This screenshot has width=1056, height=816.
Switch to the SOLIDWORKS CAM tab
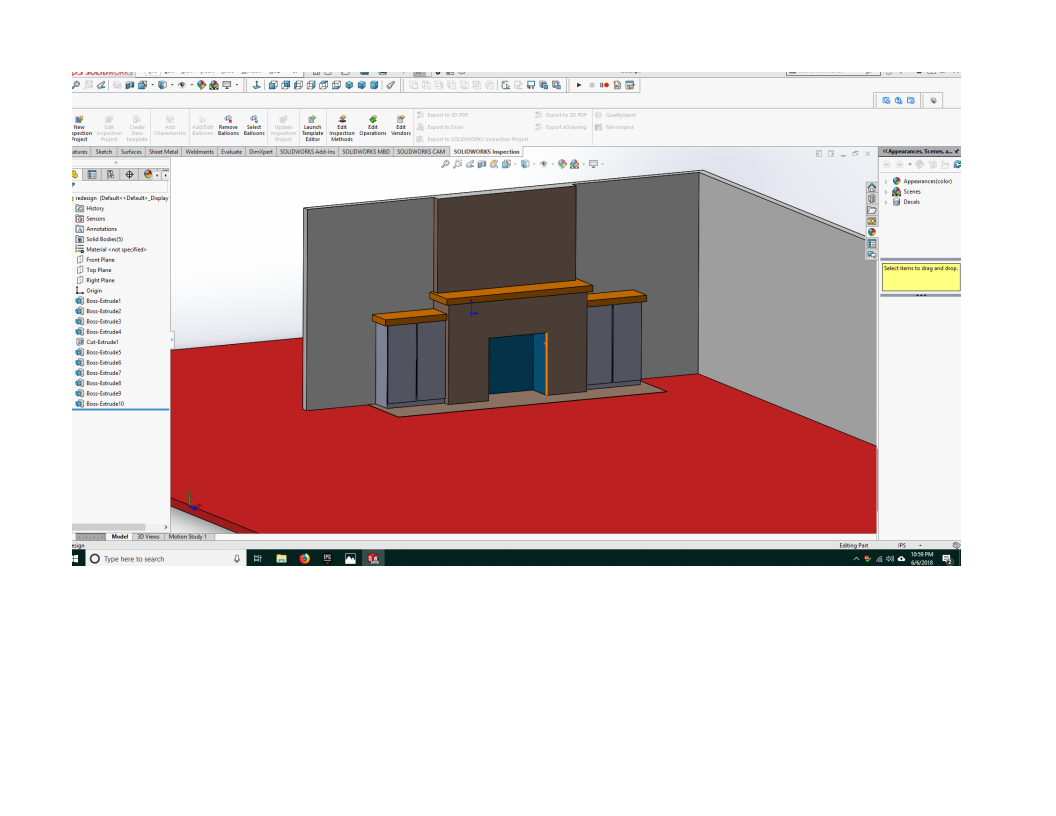tap(421, 151)
